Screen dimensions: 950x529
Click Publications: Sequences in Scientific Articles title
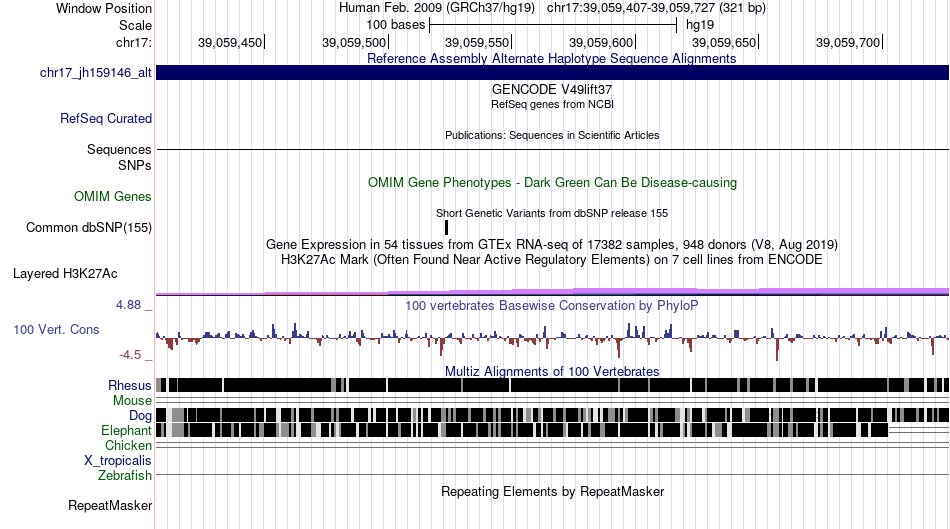[x=552, y=135]
